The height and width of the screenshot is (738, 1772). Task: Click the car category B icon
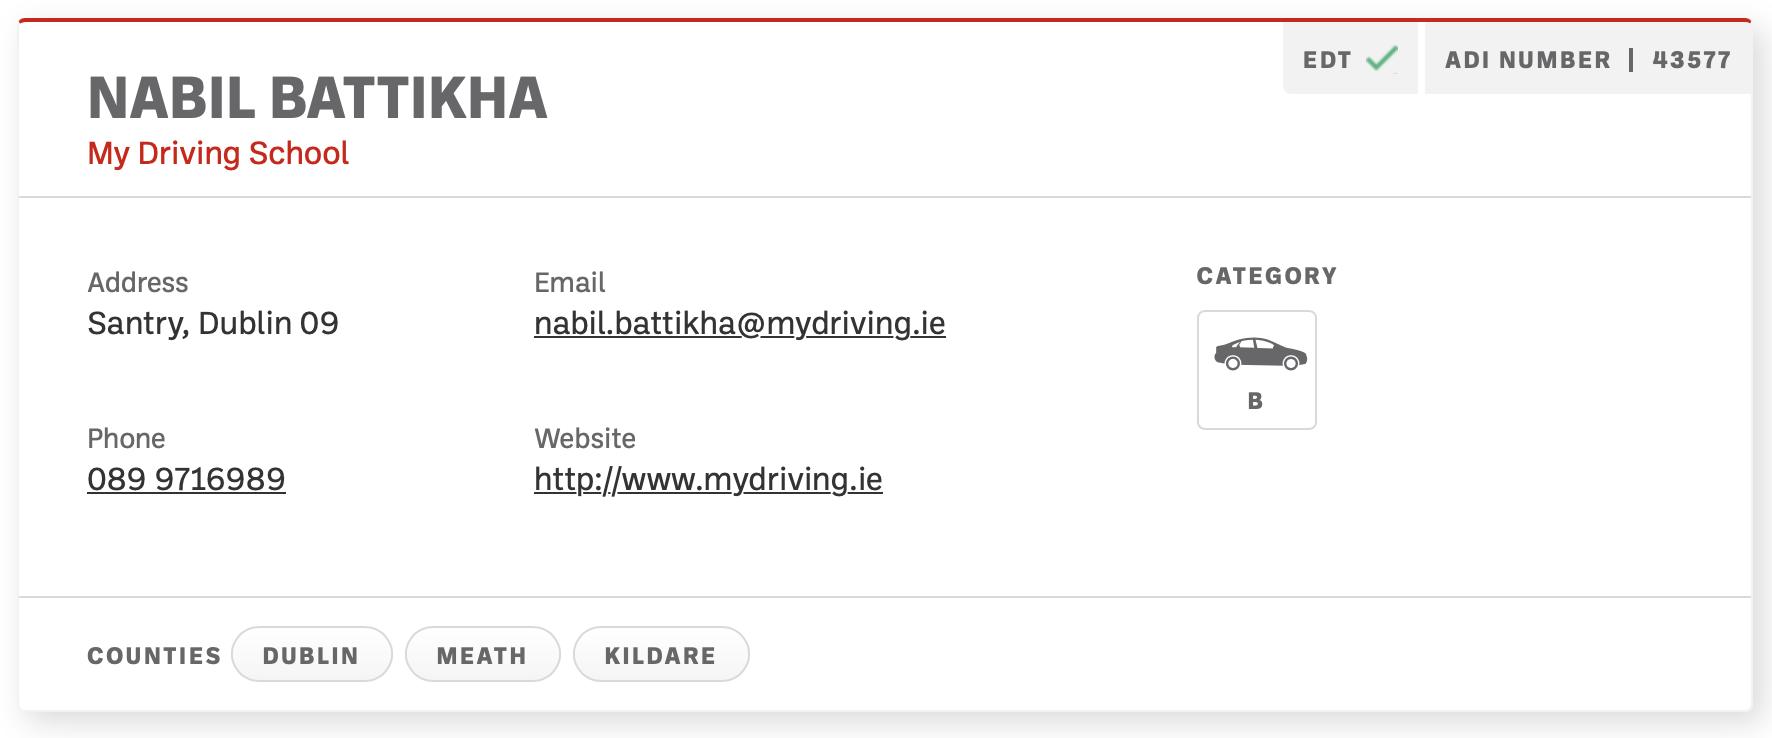1260,354
